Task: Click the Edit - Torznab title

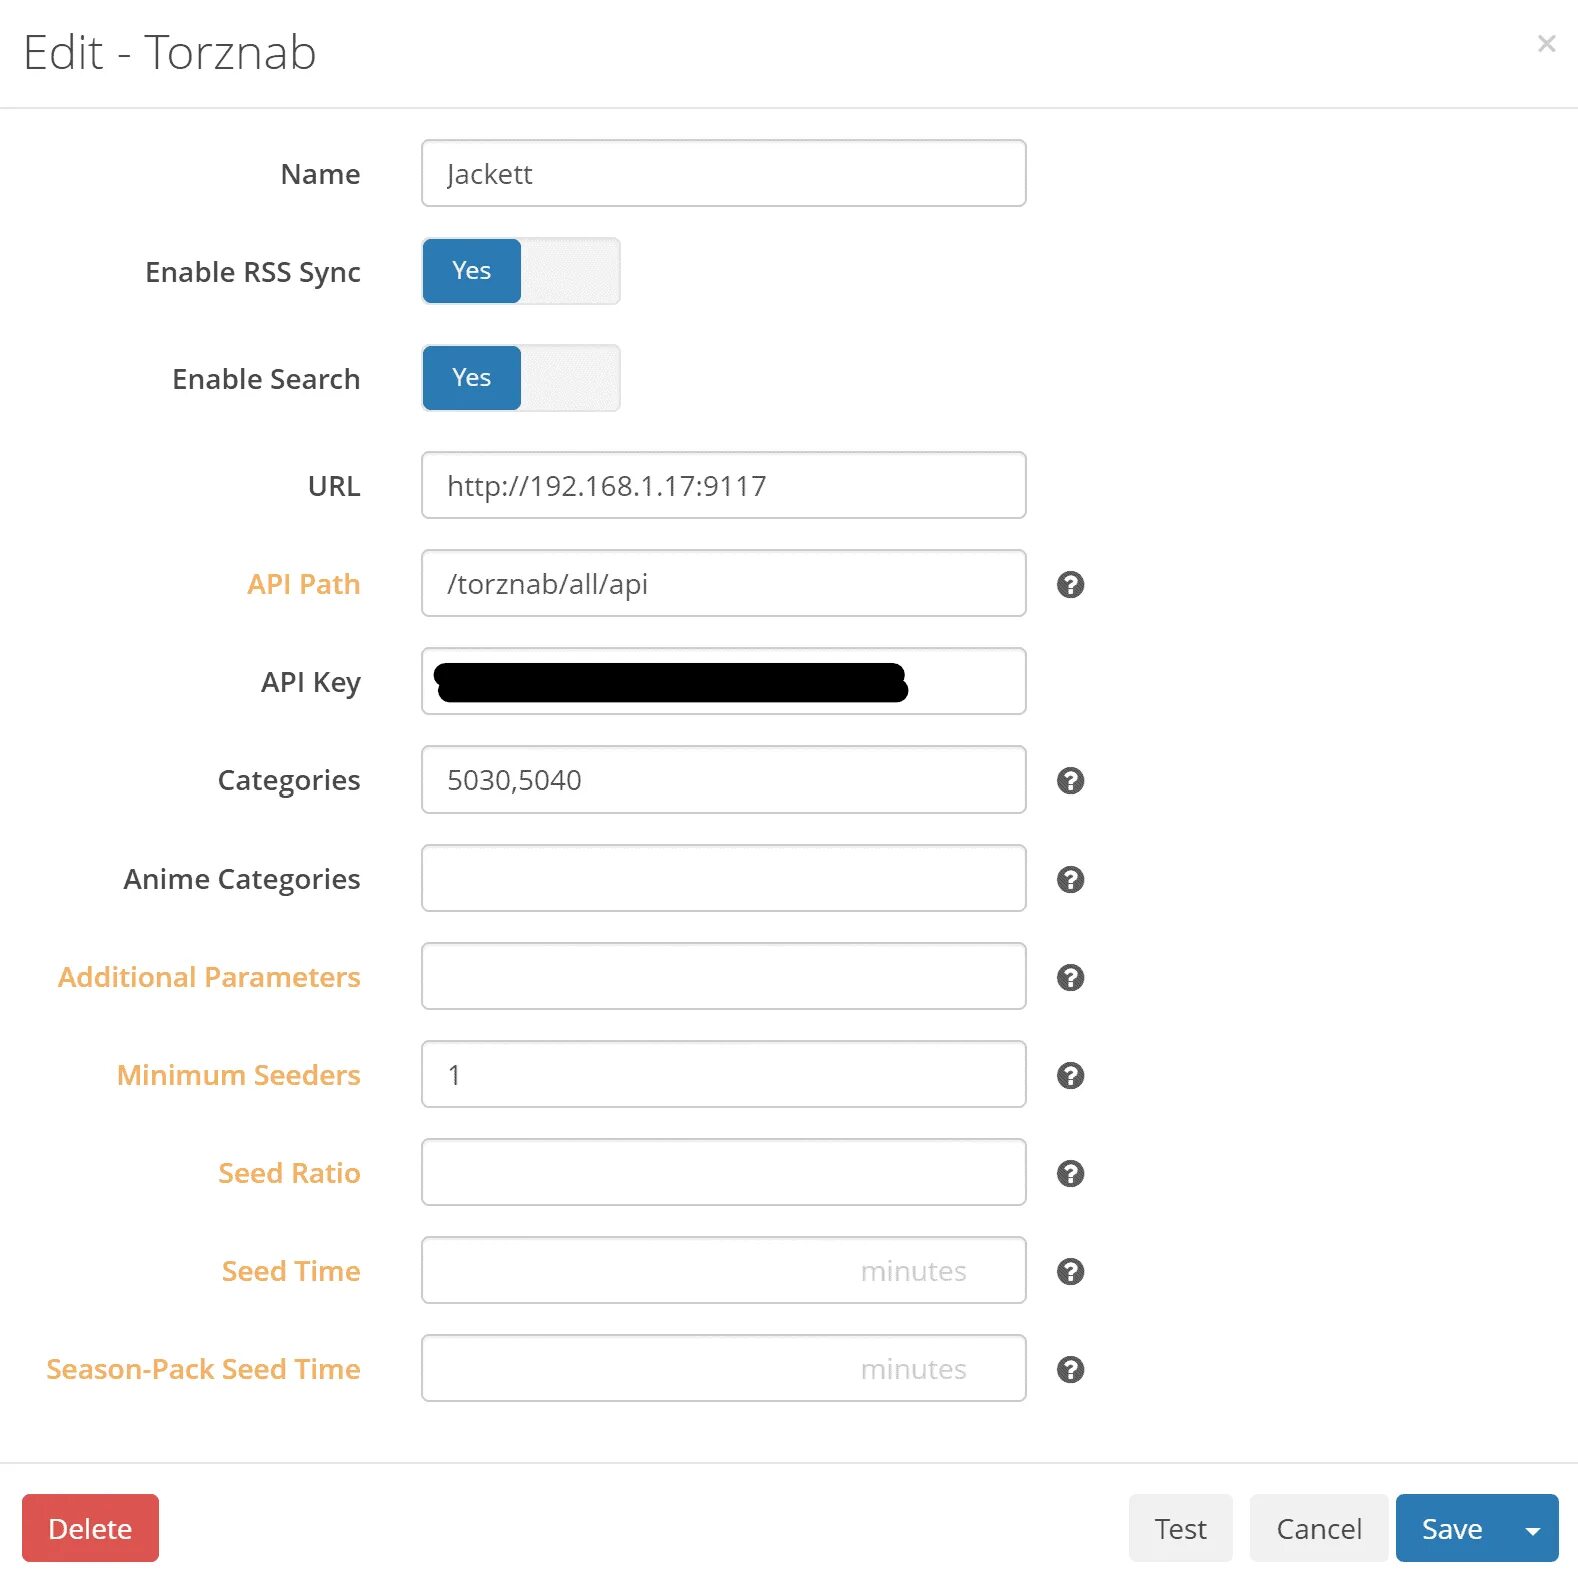Action: (170, 52)
